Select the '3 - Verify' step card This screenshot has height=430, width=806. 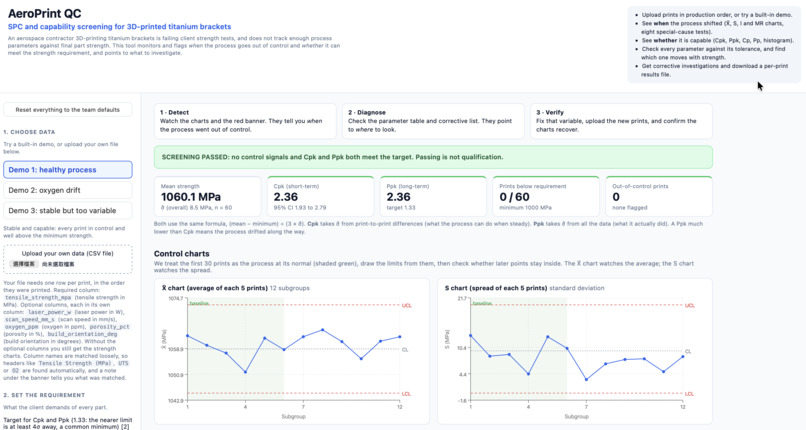point(621,121)
